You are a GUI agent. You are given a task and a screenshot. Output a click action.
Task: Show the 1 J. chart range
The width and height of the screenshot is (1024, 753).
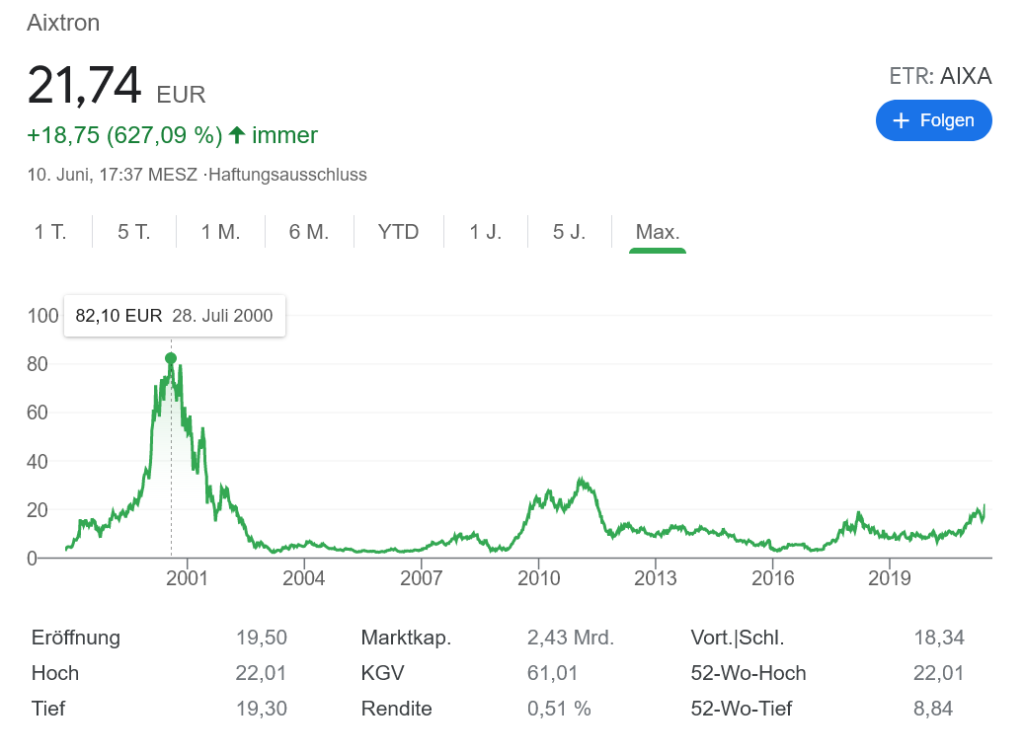point(485,232)
